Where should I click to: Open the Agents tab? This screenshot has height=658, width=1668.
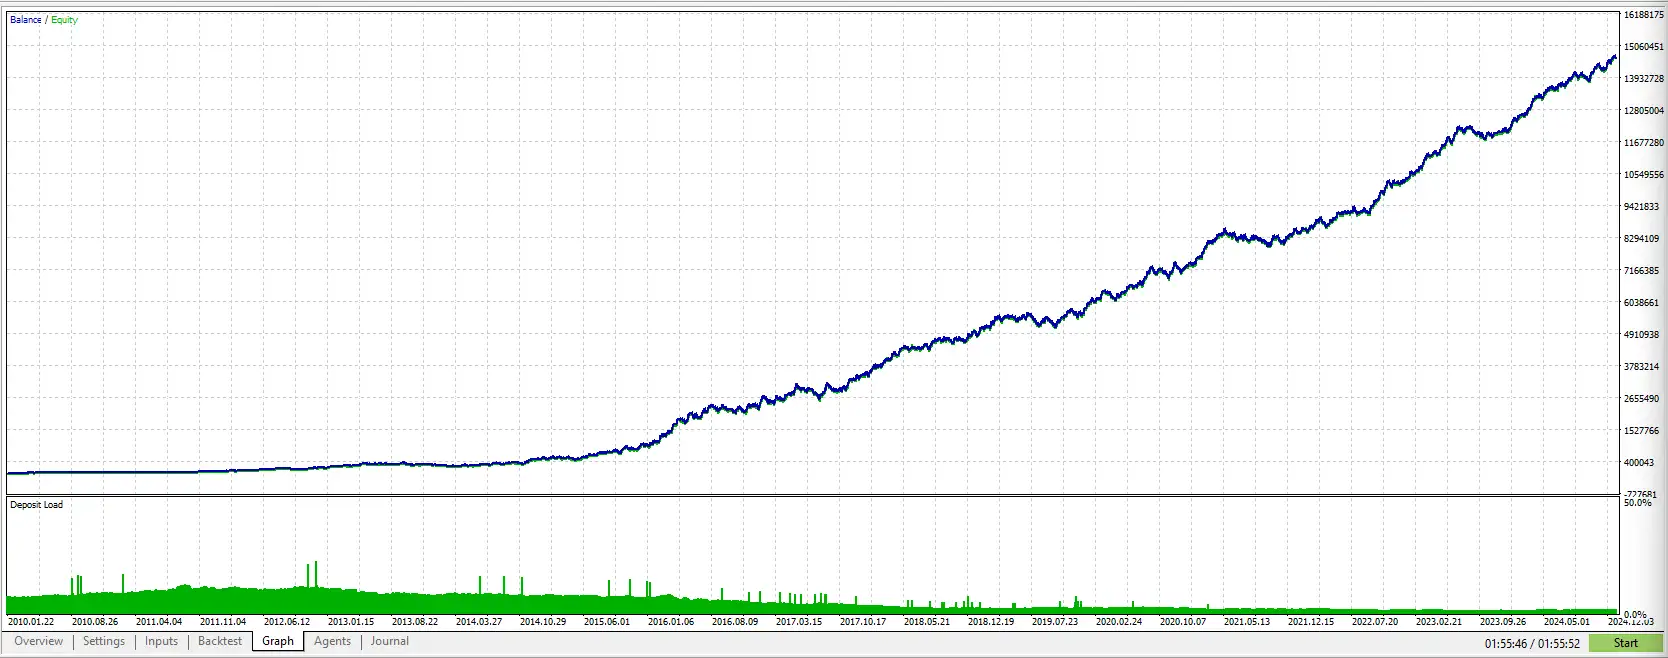(332, 641)
